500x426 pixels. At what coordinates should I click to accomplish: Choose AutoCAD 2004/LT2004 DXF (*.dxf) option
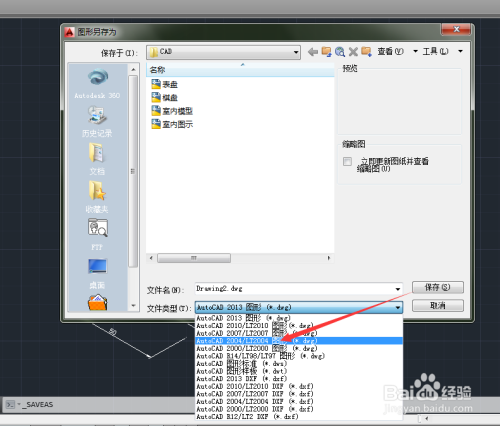pyautogui.click(x=299, y=401)
